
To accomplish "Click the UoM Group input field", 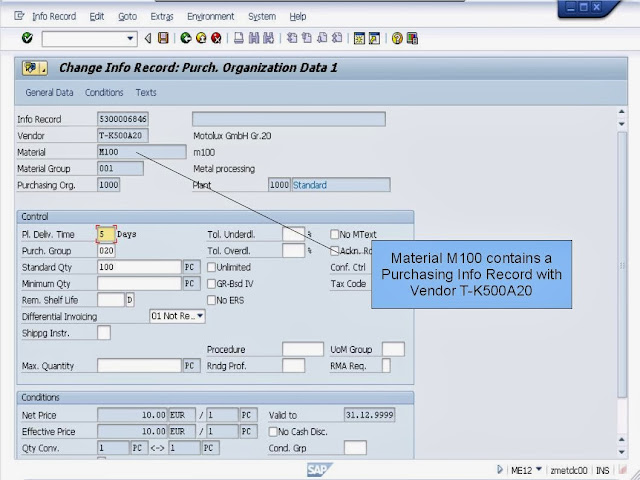I will click(393, 349).
